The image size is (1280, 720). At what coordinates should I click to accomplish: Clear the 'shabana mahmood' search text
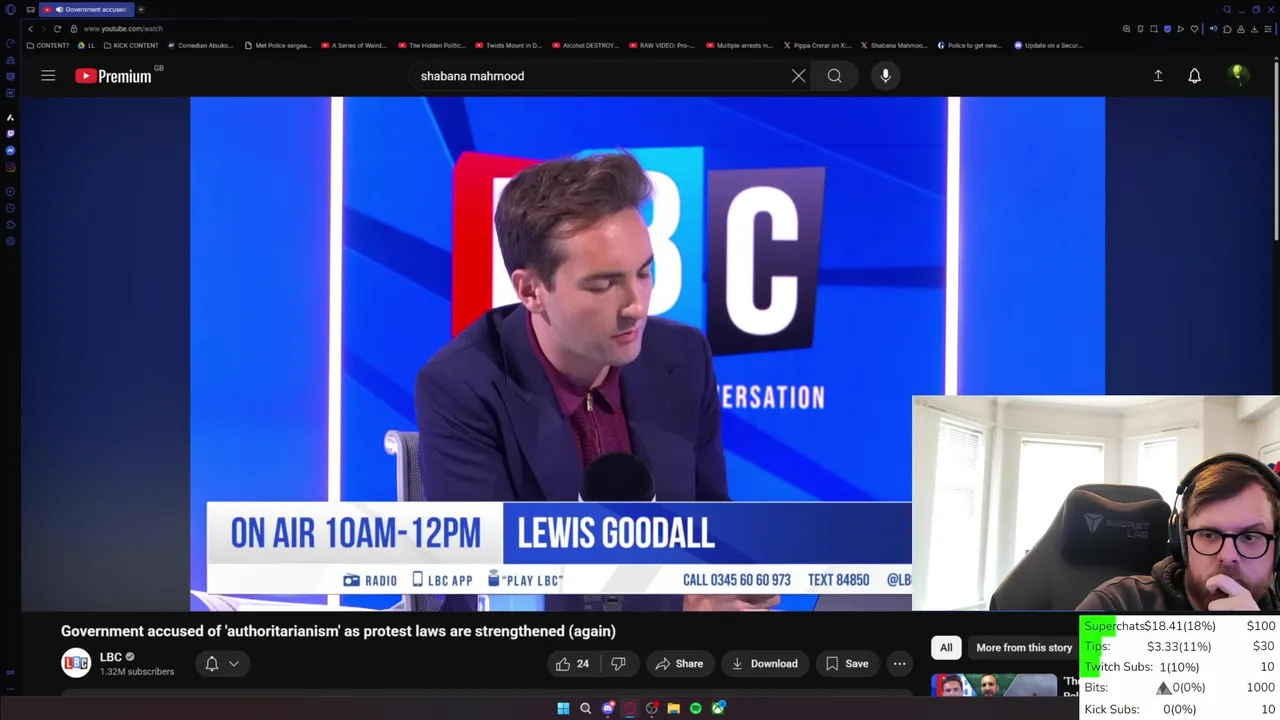(x=798, y=76)
